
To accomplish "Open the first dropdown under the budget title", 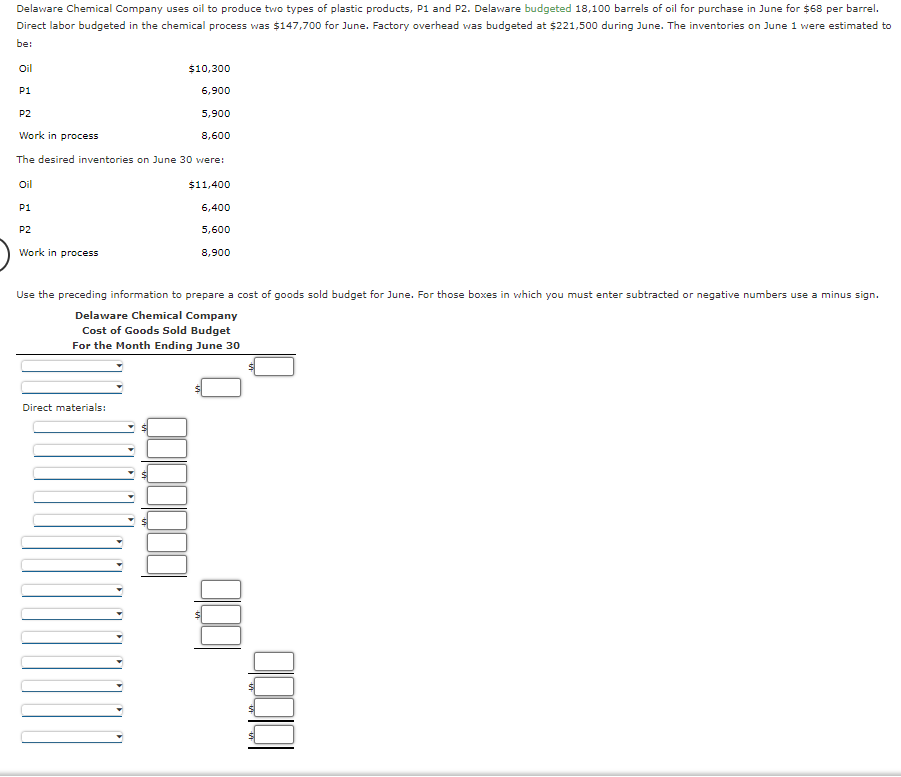I will [72, 366].
